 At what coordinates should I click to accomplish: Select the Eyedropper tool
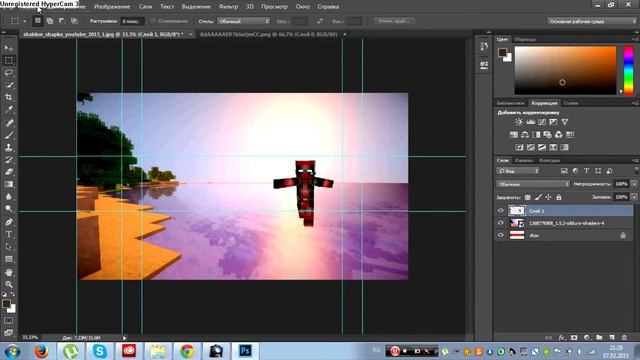coord(9,109)
